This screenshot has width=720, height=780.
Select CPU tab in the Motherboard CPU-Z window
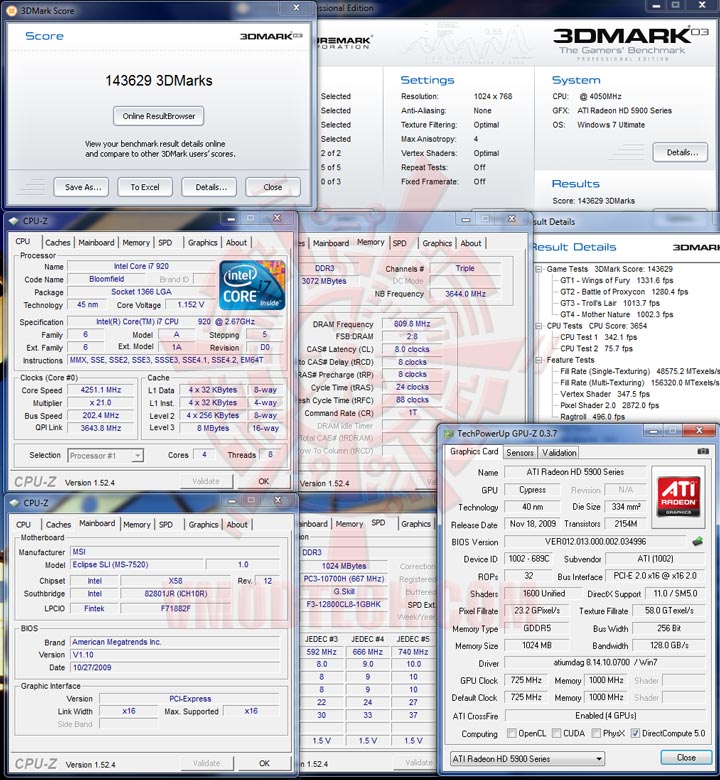pos(23,525)
